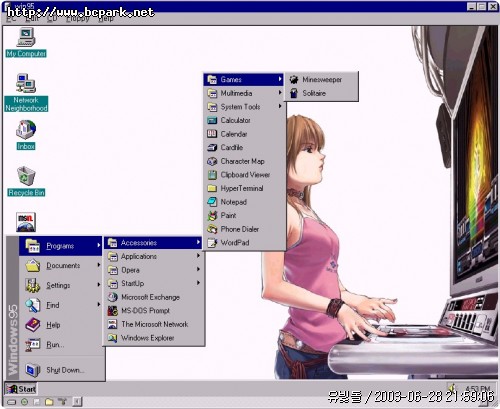Screen dimensions: 500x409
Task: Click the MSN desktop icon
Action: pyautogui.click(x=26, y=222)
